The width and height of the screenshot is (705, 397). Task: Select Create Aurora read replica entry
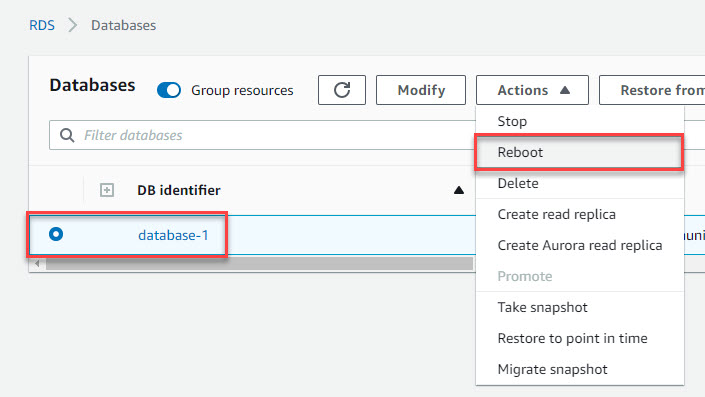tap(580, 245)
